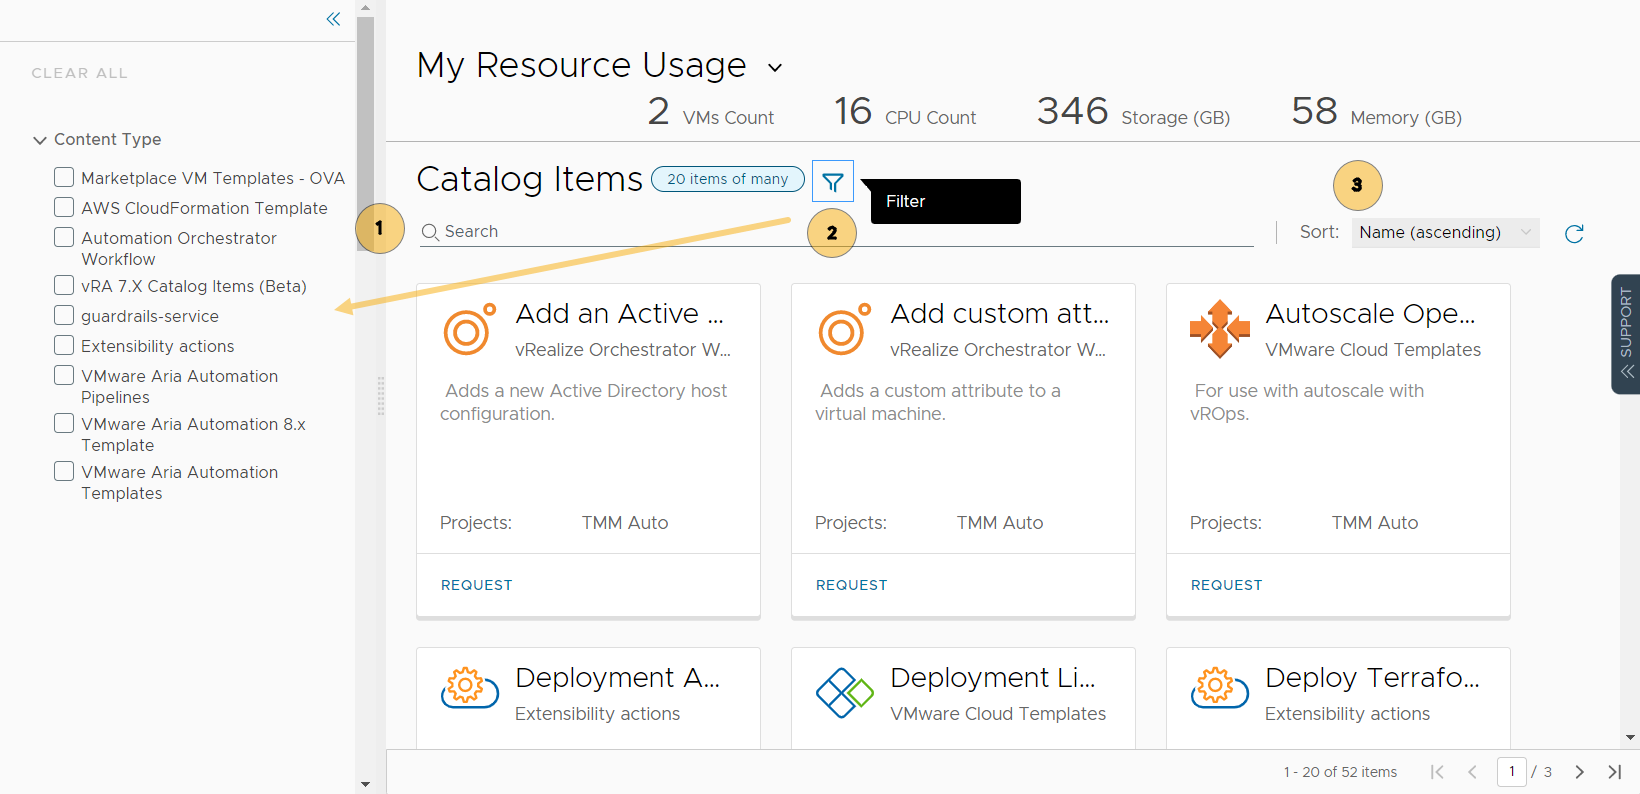Screen dimensions: 1640x794
Task: Request the Autoscale Operations item
Action: 1227,585
